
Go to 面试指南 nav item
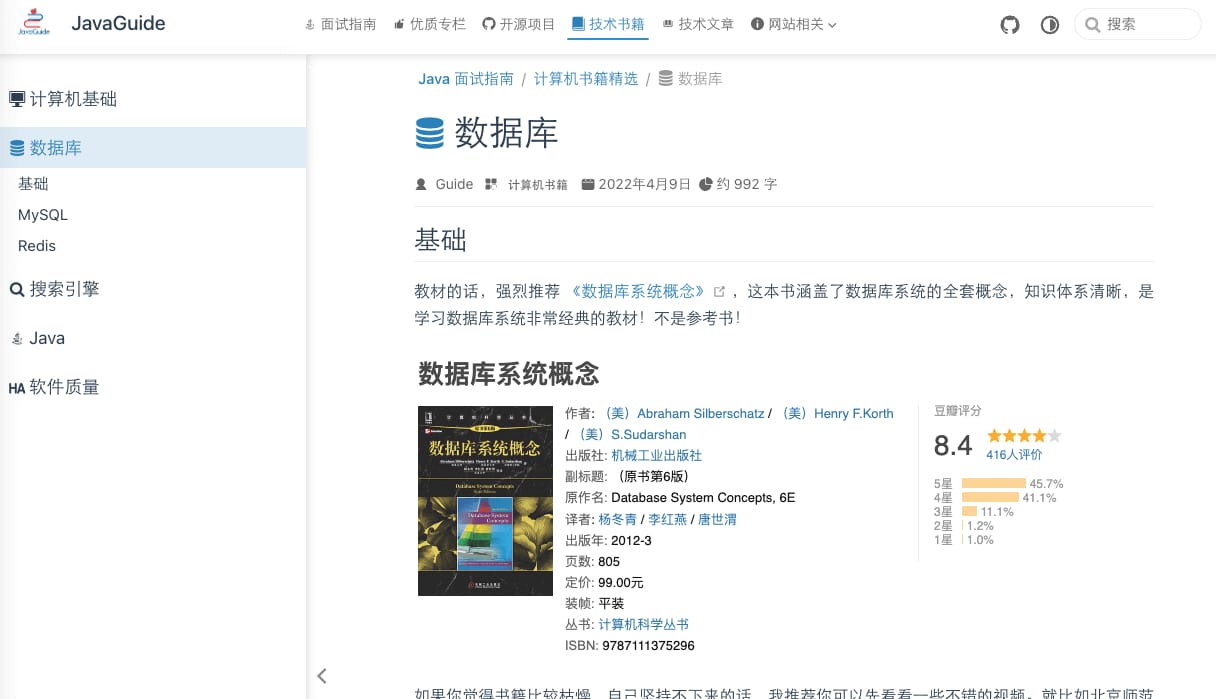coord(341,24)
